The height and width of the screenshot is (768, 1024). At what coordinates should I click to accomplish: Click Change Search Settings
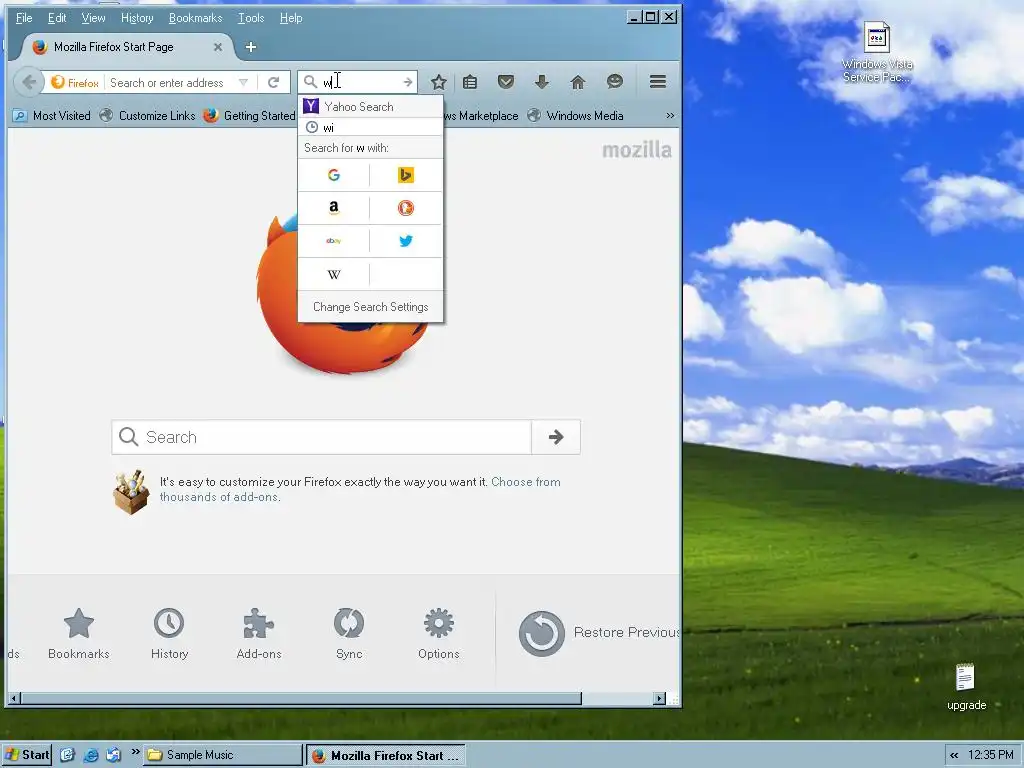pos(370,307)
